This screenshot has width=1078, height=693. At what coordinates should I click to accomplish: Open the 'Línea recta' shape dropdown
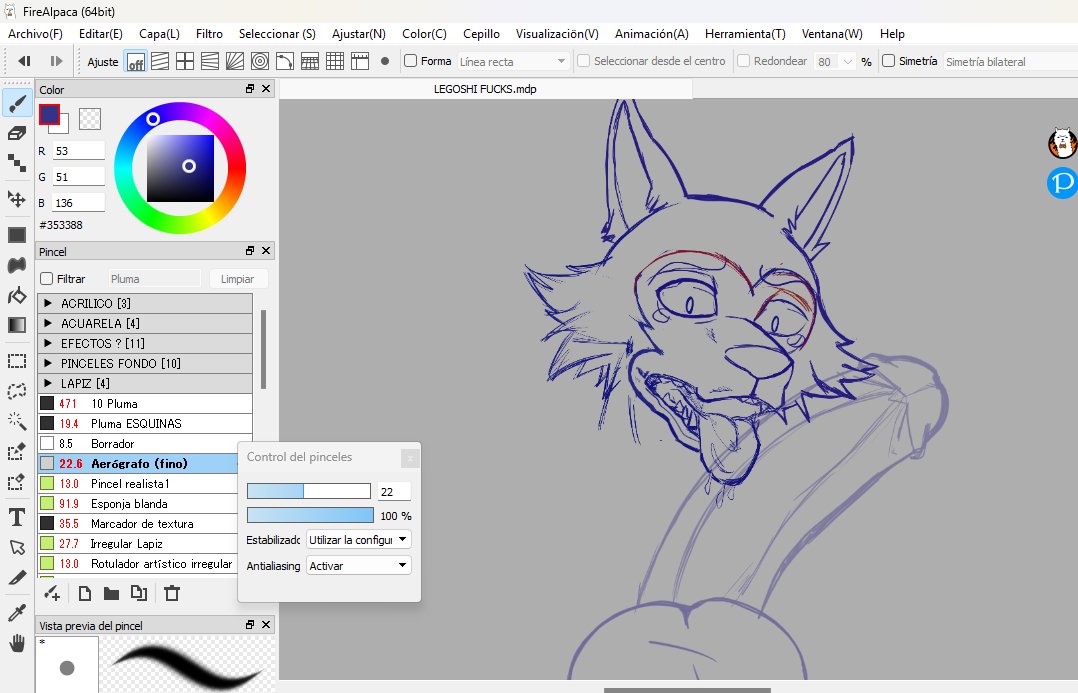513,62
